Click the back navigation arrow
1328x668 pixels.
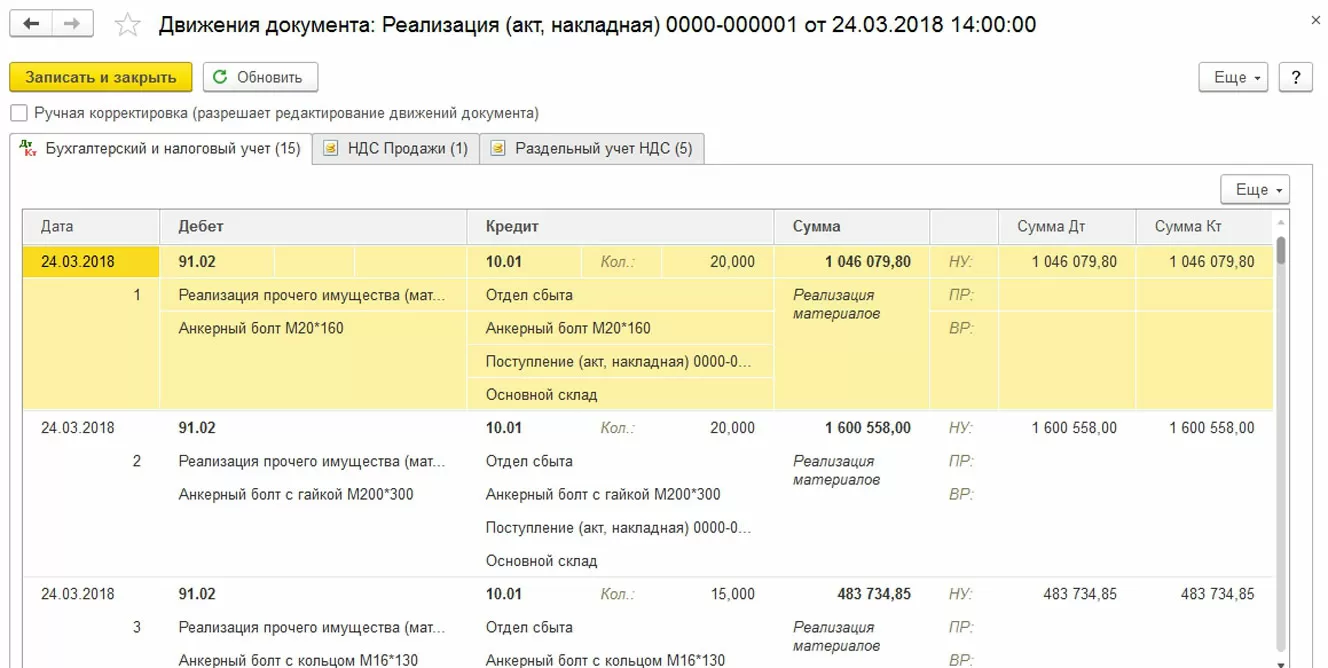click(x=31, y=24)
